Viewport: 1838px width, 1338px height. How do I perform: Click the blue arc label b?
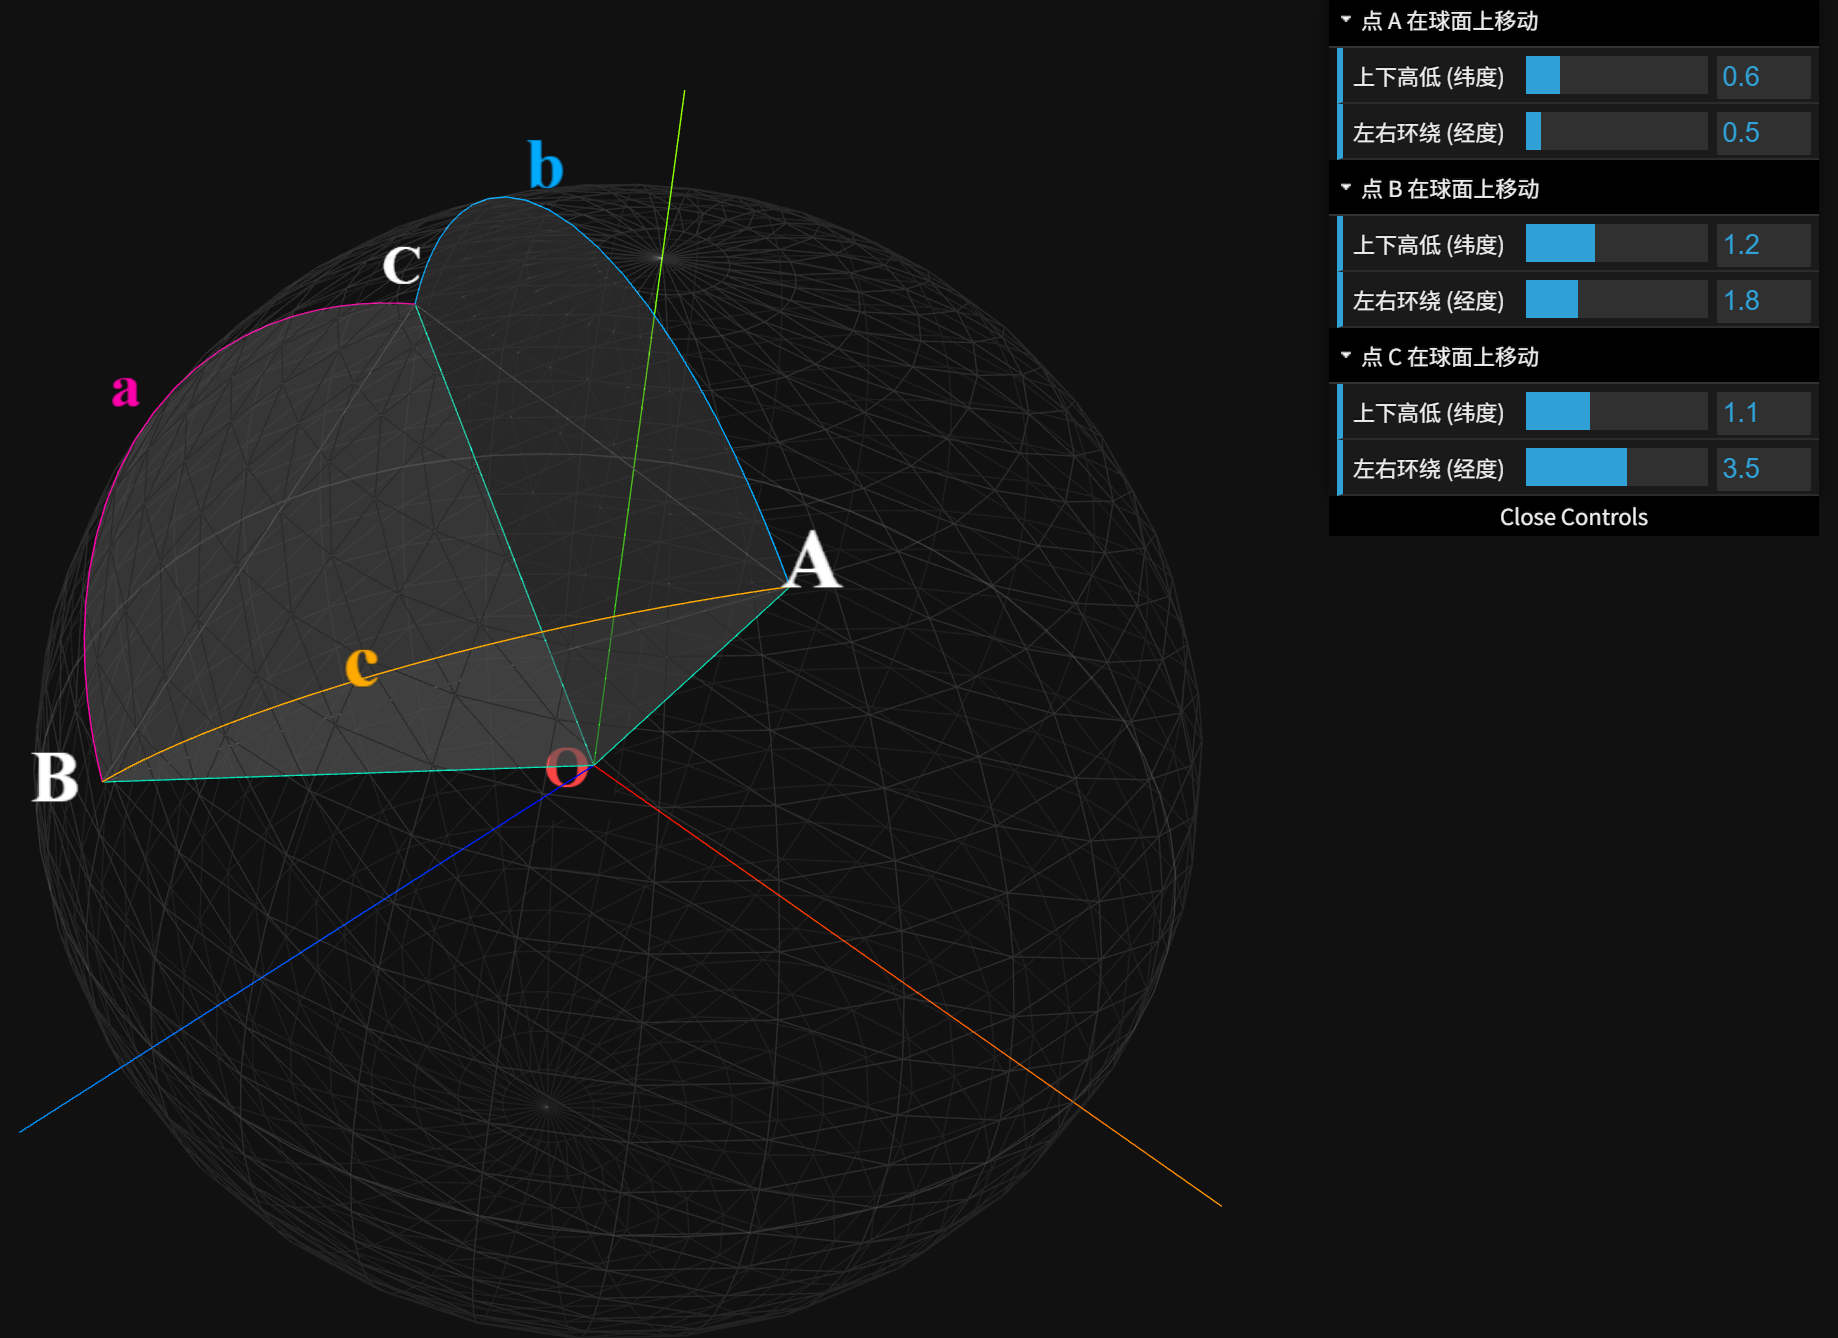click(545, 164)
